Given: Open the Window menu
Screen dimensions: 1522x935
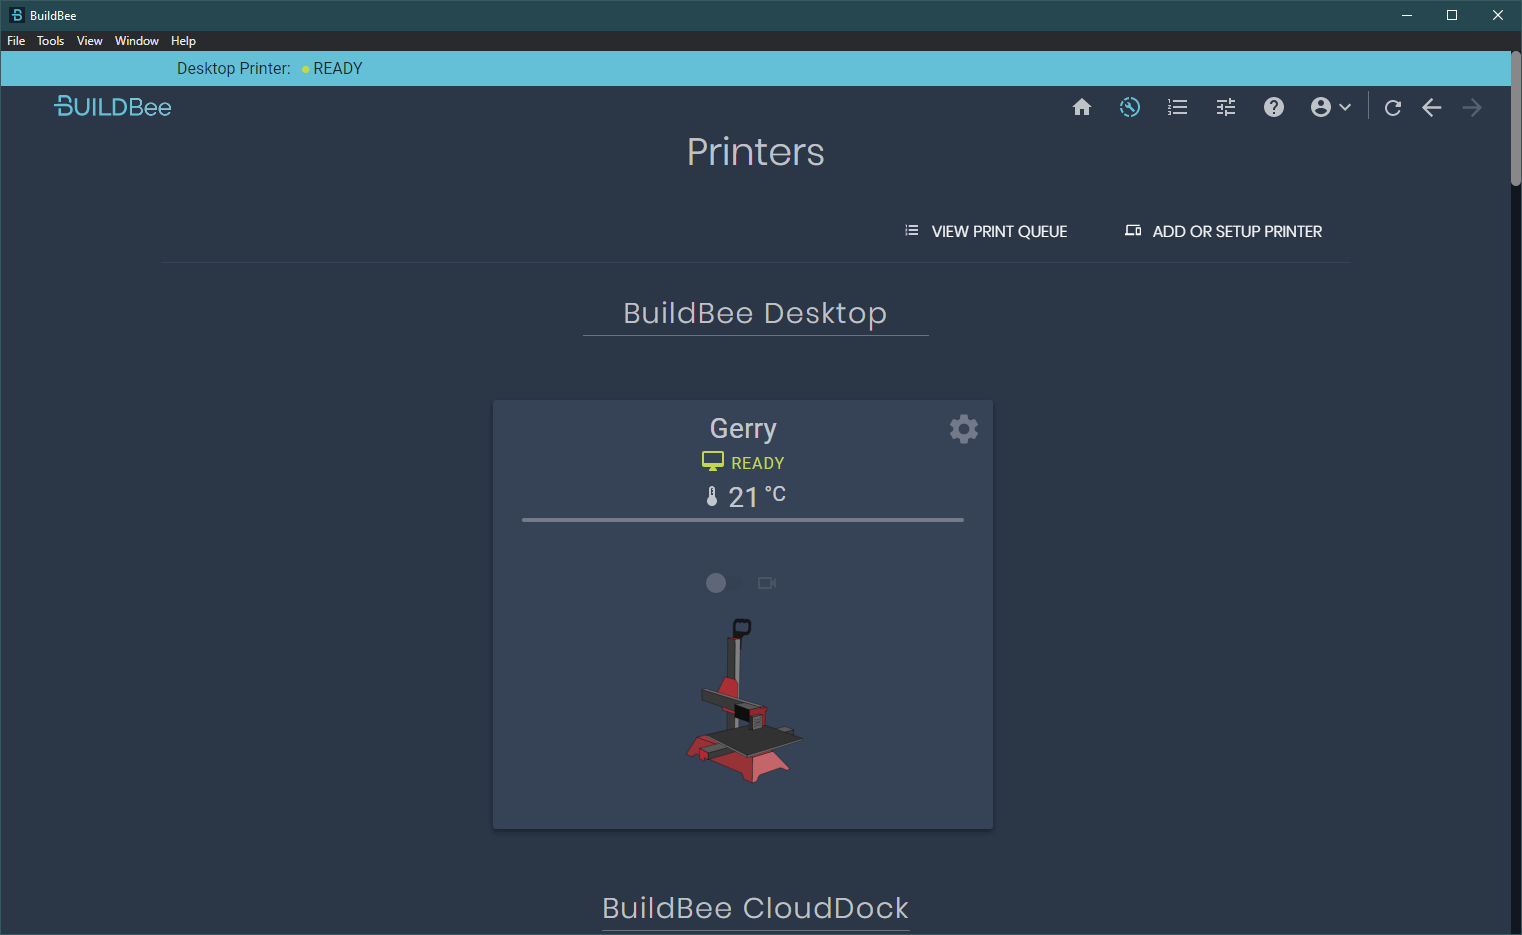Looking at the screenshot, I should pyautogui.click(x=137, y=41).
